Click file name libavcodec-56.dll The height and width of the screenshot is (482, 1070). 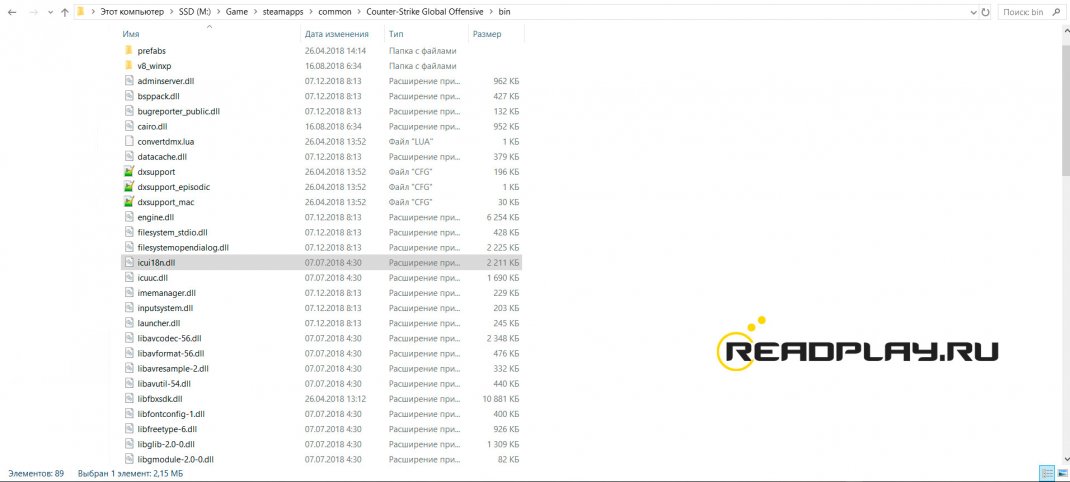click(169, 338)
